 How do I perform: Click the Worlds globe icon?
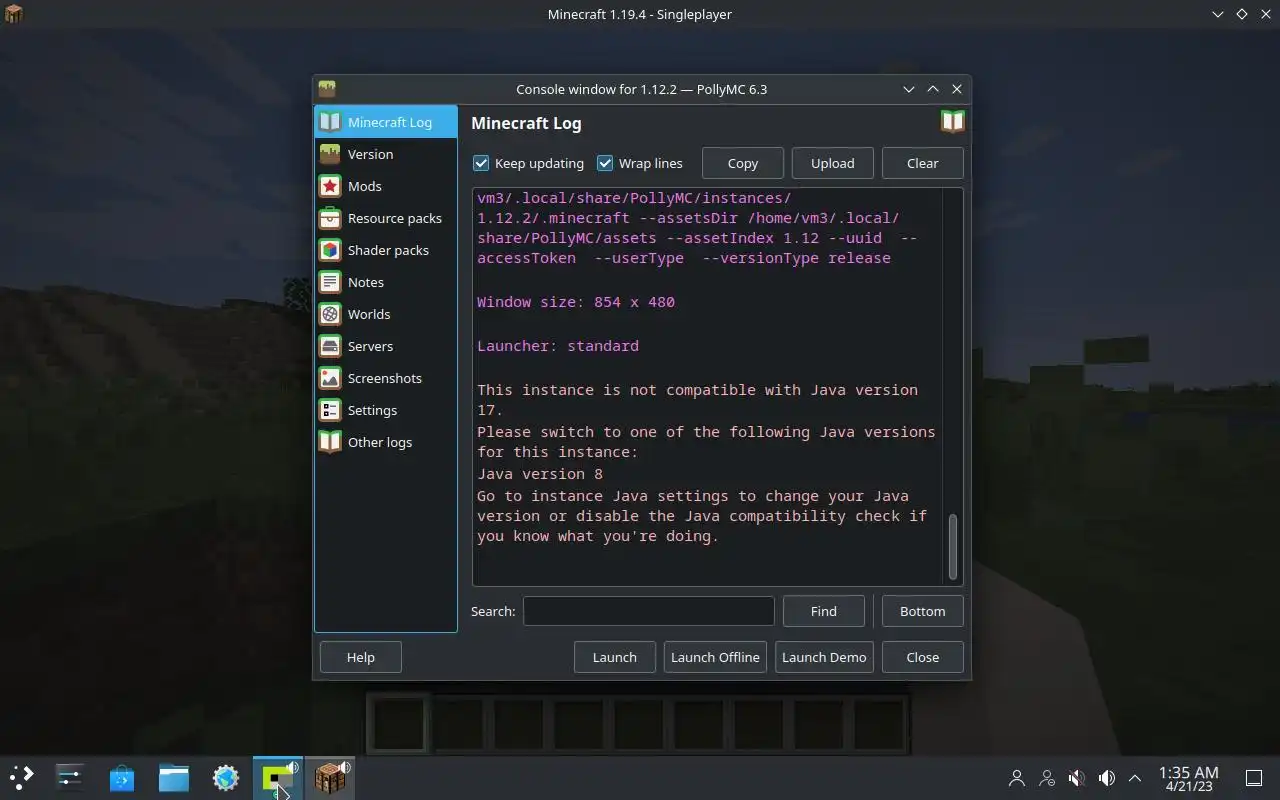pyautogui.click(x=330, y=314)
